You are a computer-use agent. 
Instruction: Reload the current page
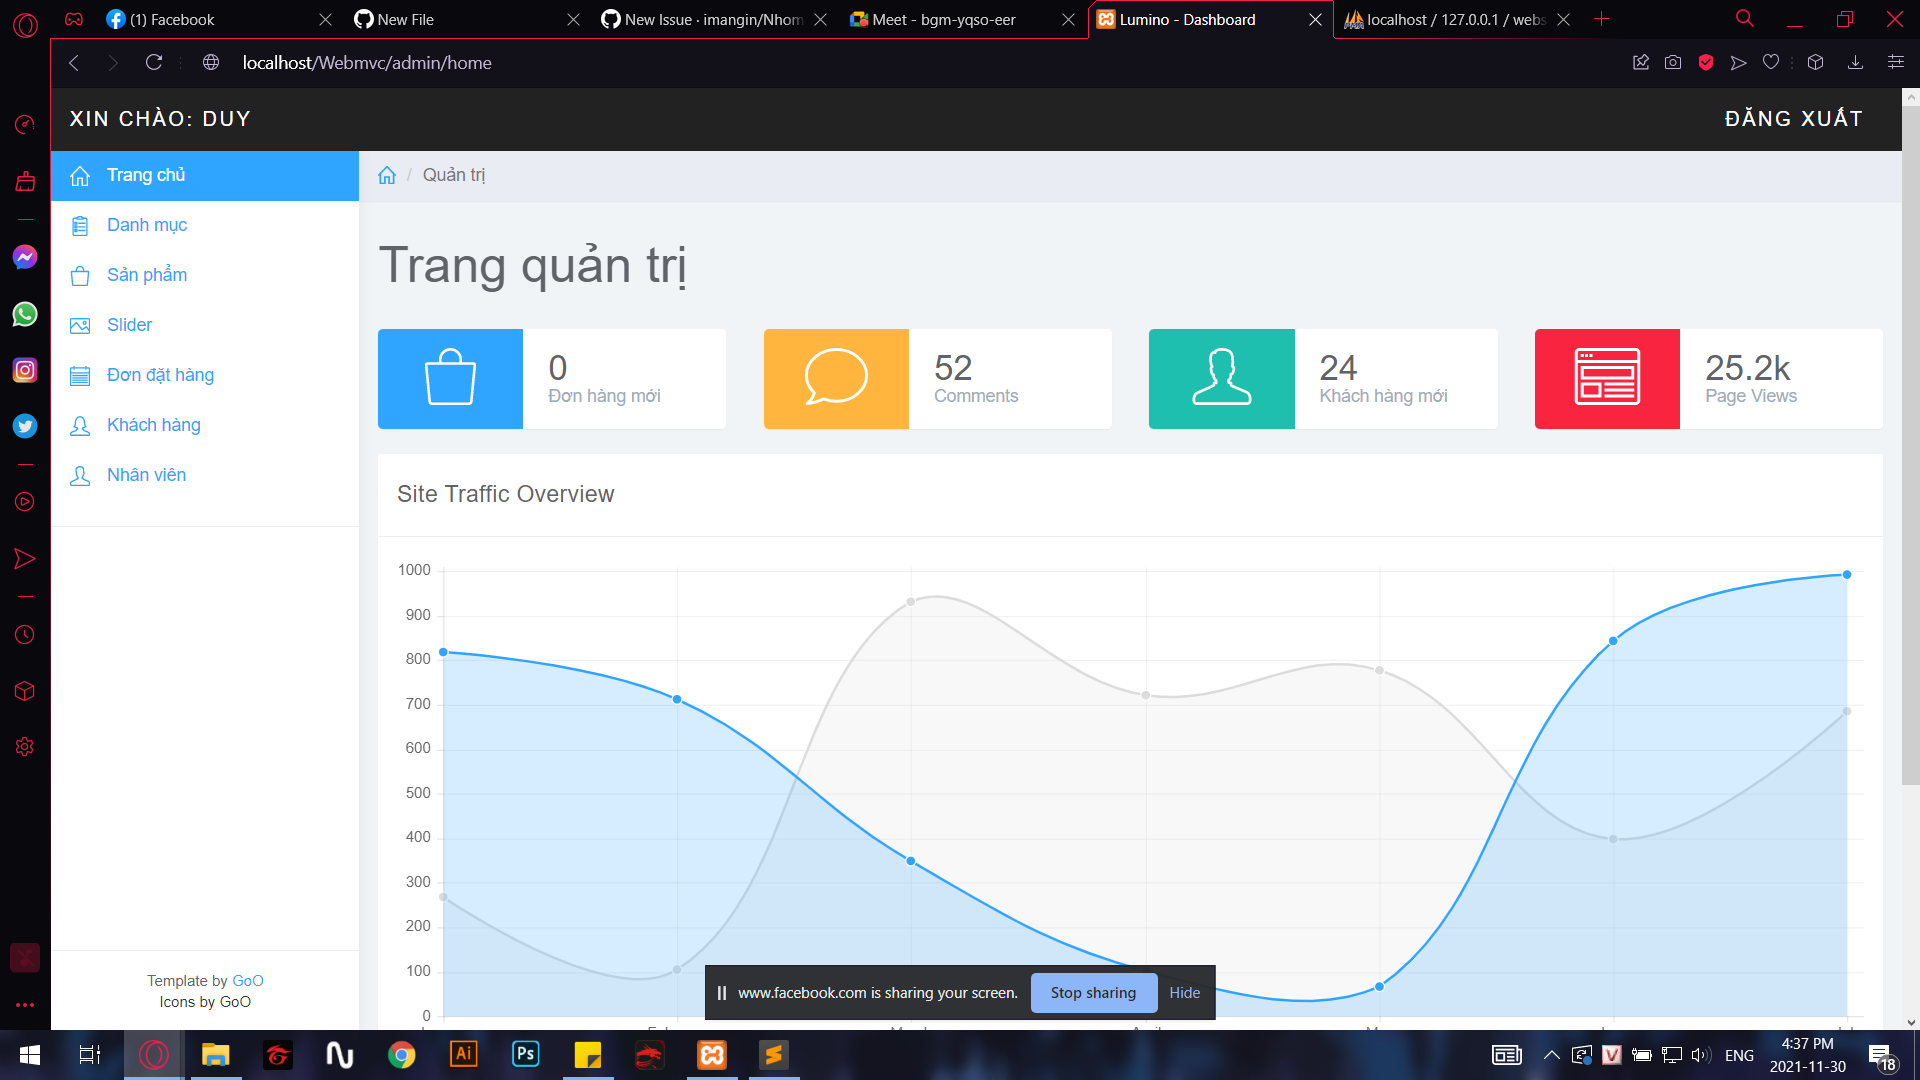tap(154, 62)
